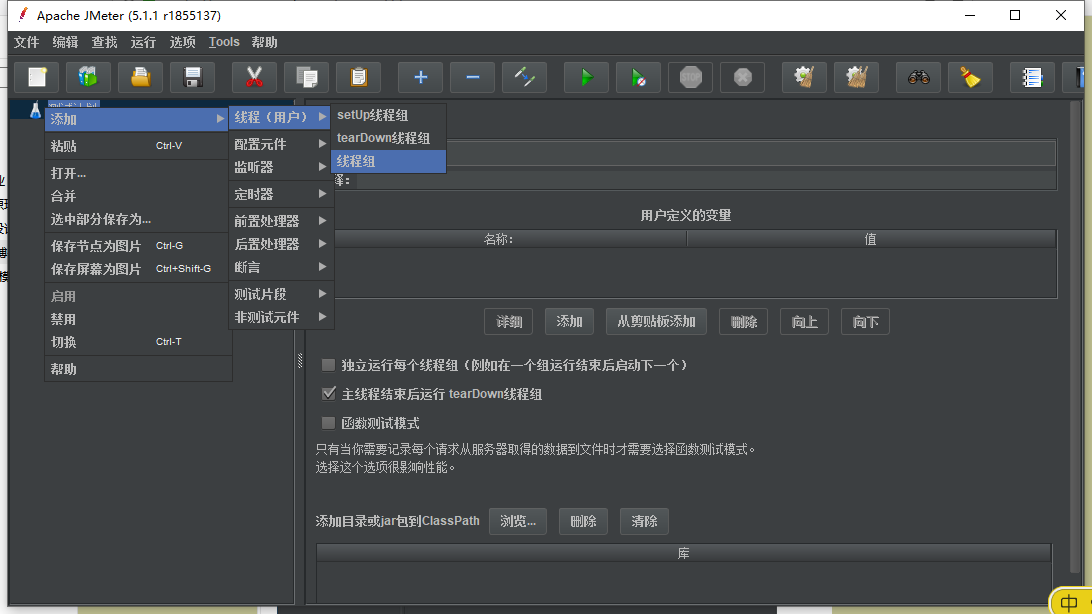Toggle 独立运行每个线程组 checkbox
The image size is (1092, 614).
click(x=328, y=365)
